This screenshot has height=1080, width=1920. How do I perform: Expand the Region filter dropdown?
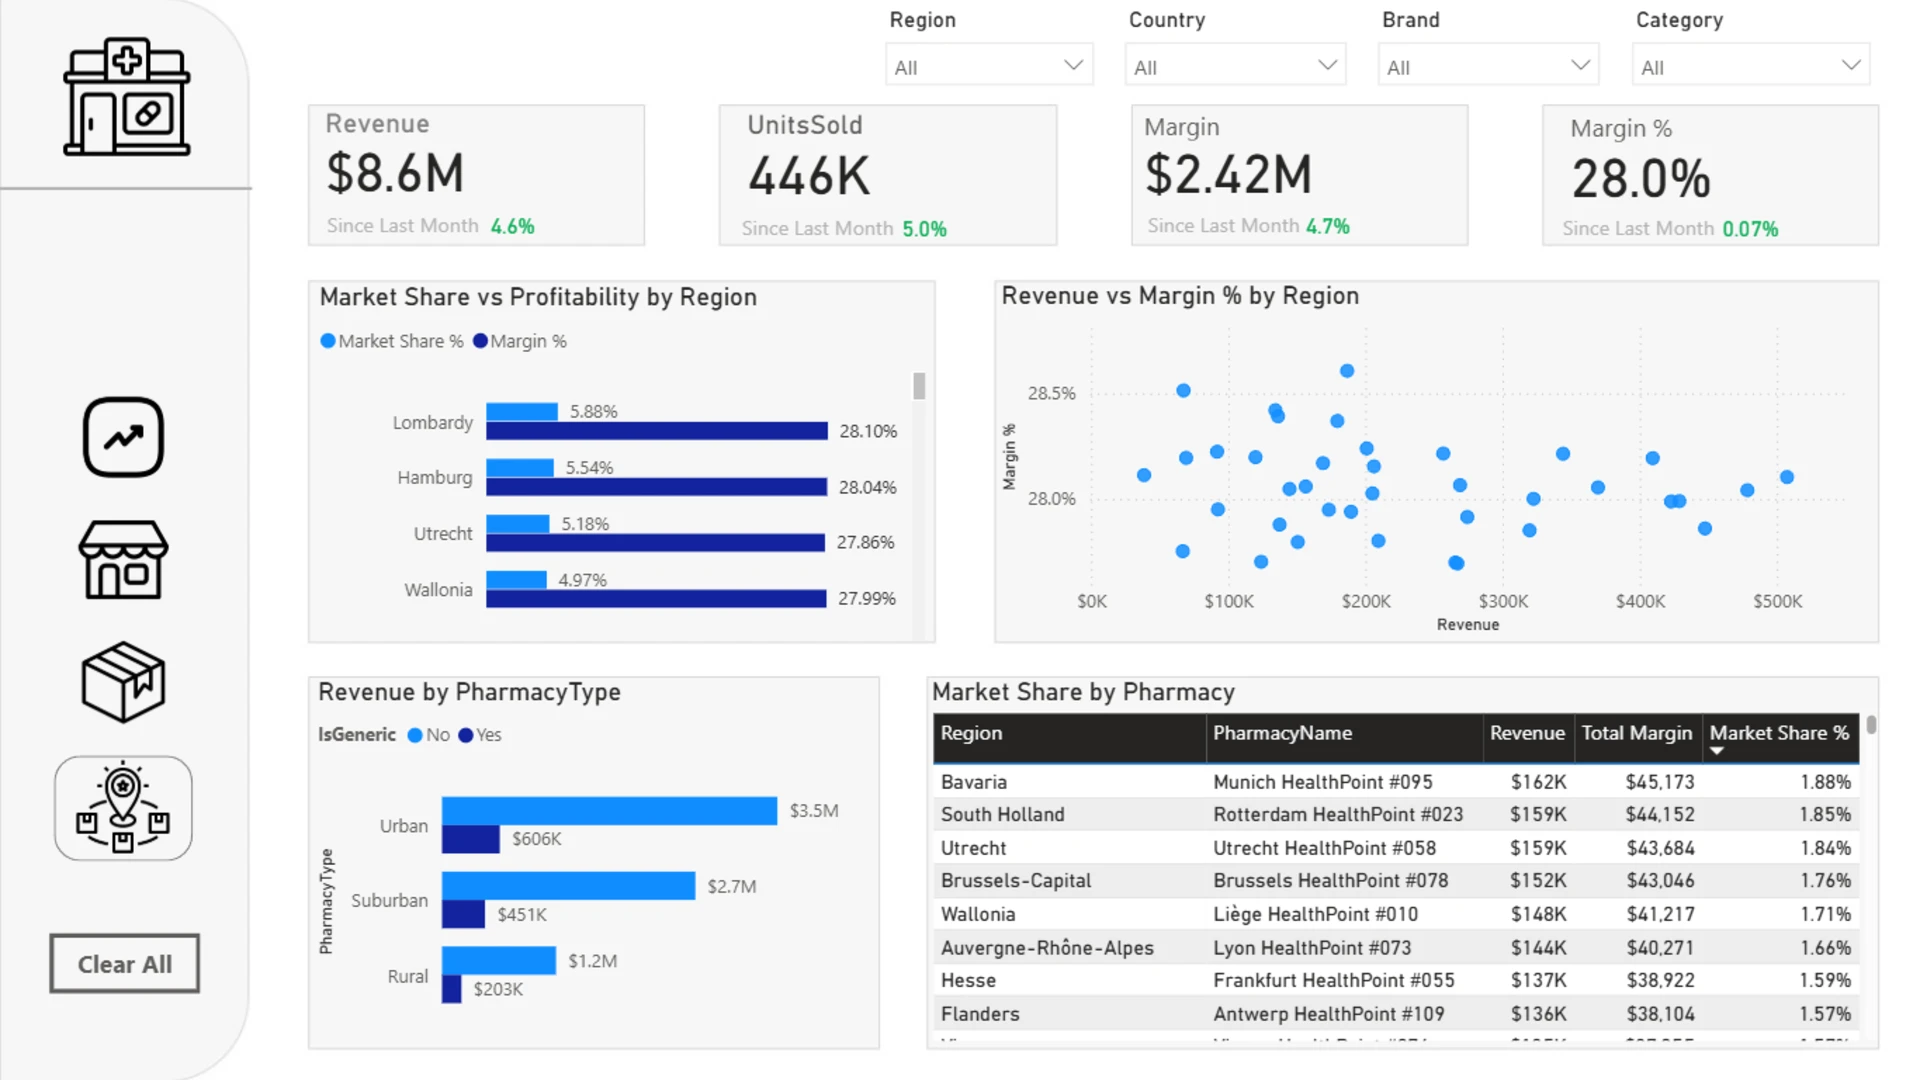[989, 66]
